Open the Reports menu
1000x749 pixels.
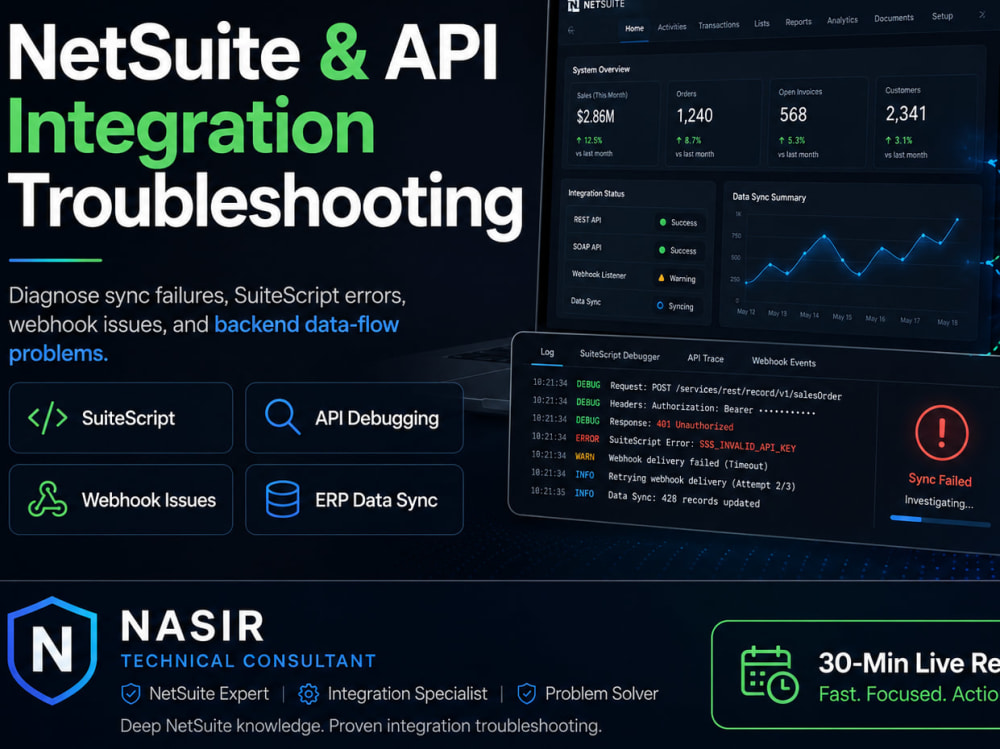[x=798, y=22]
